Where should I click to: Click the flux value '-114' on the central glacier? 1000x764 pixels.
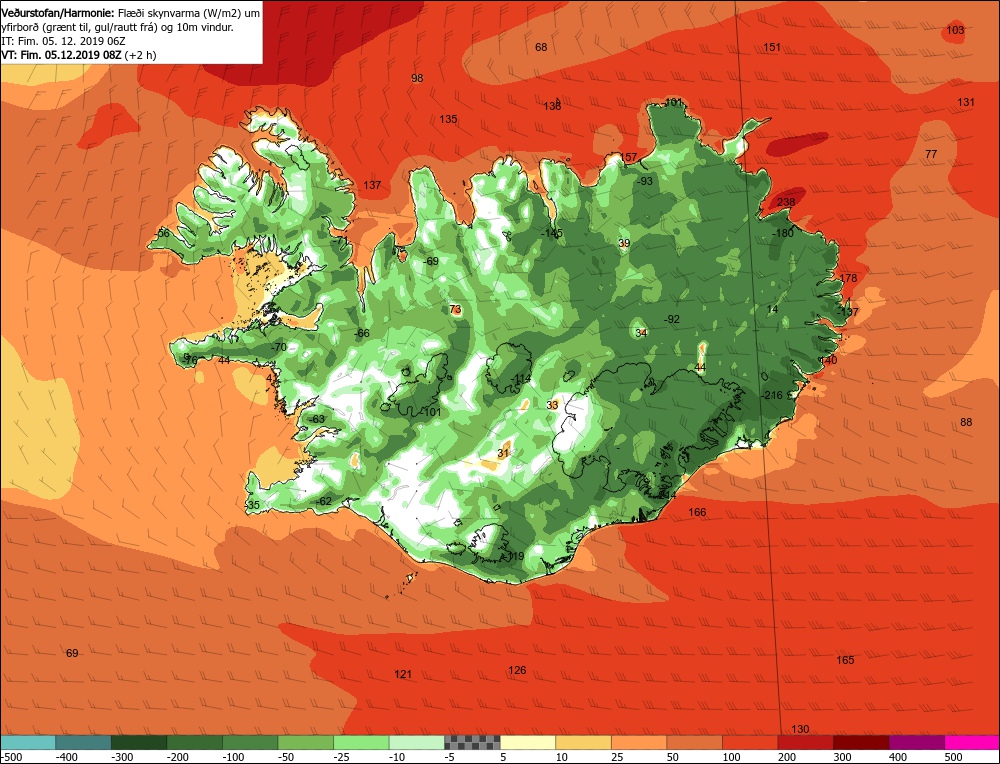pos(521,379)
